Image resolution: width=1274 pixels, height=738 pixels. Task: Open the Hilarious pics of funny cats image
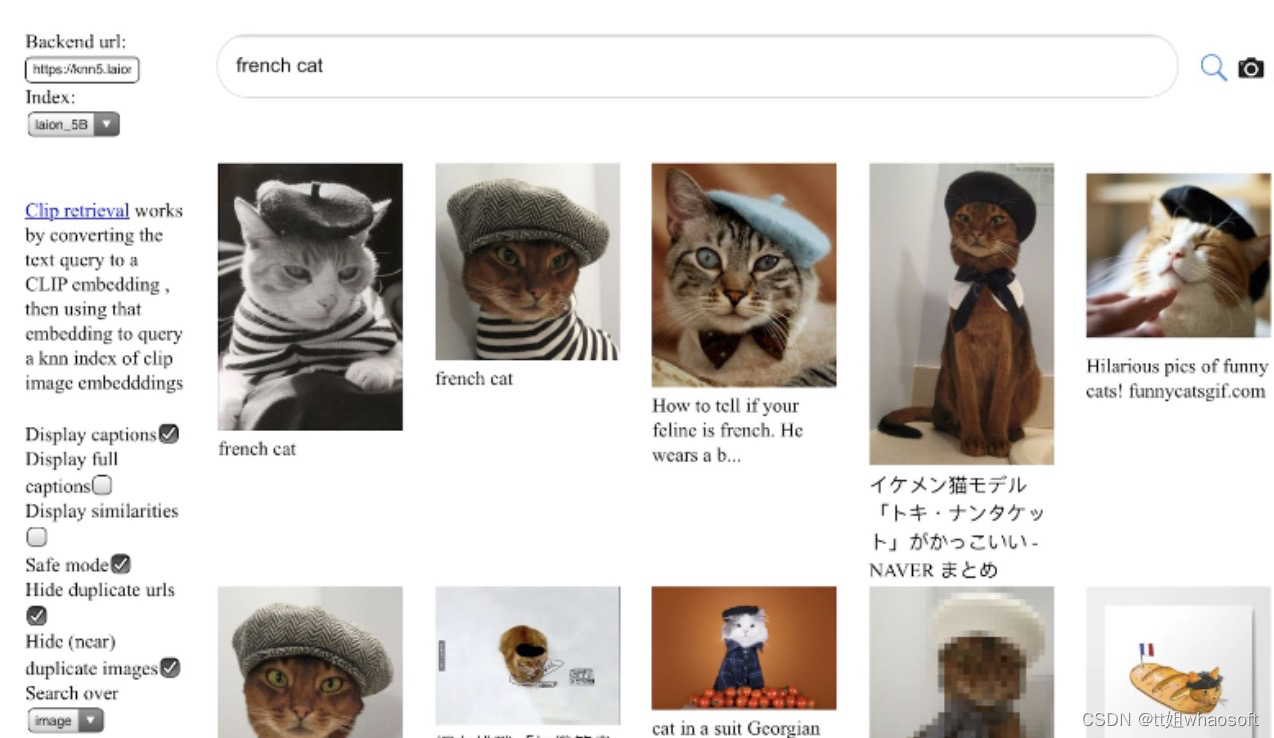1178,255
